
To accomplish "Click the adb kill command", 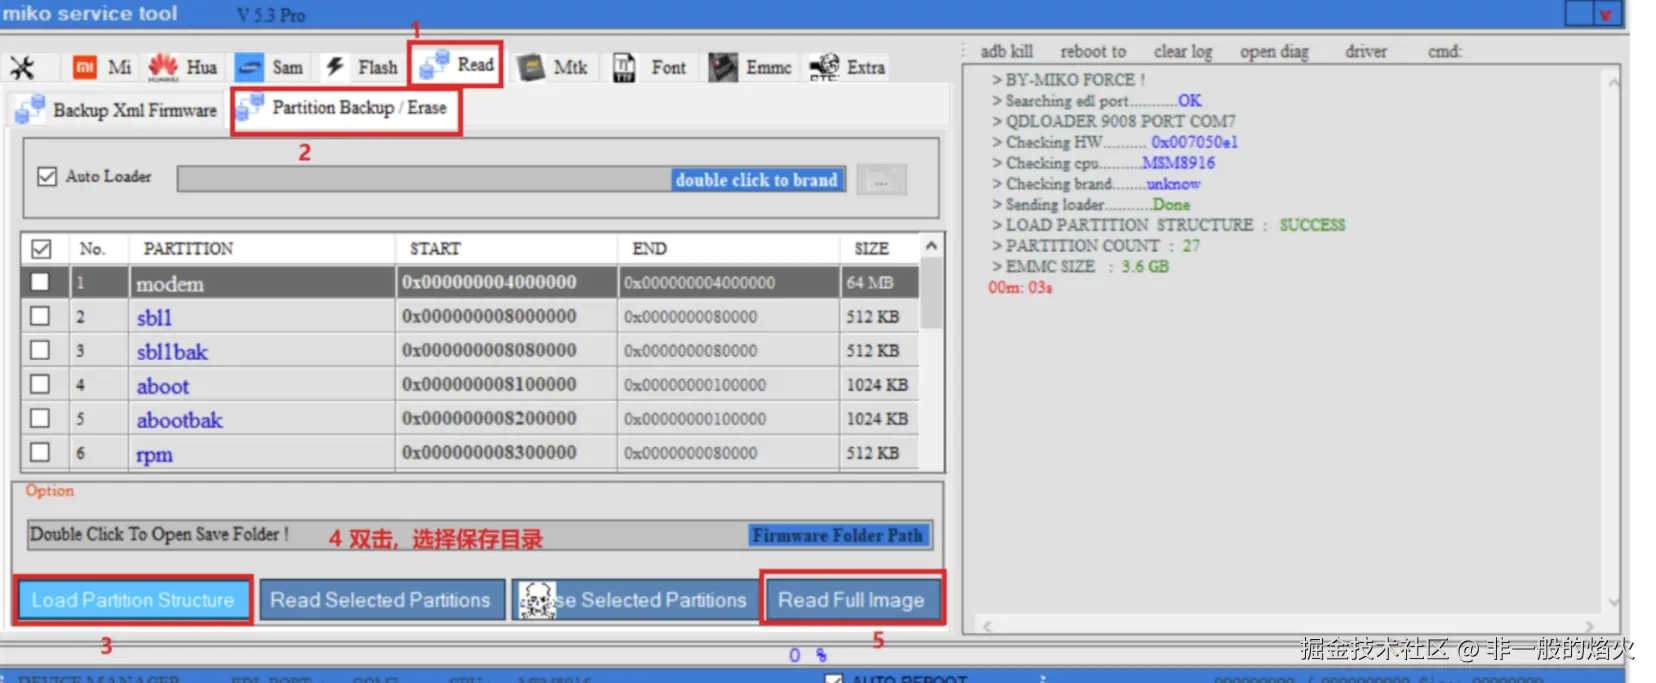I will (x=1006, y=51).
